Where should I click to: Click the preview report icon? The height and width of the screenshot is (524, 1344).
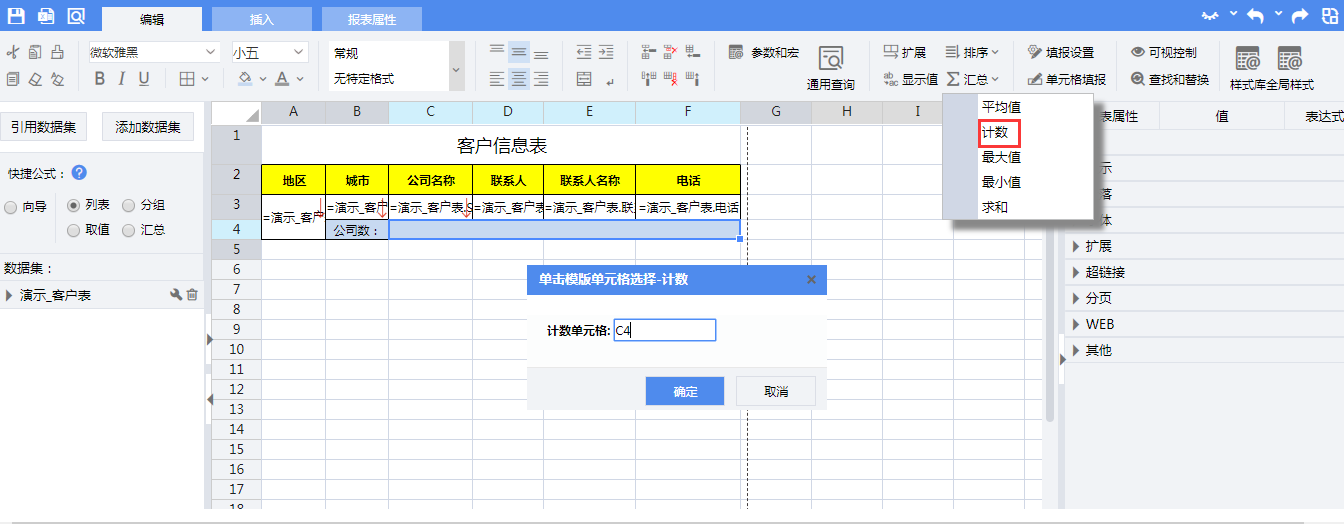click(x=76, y=16)
